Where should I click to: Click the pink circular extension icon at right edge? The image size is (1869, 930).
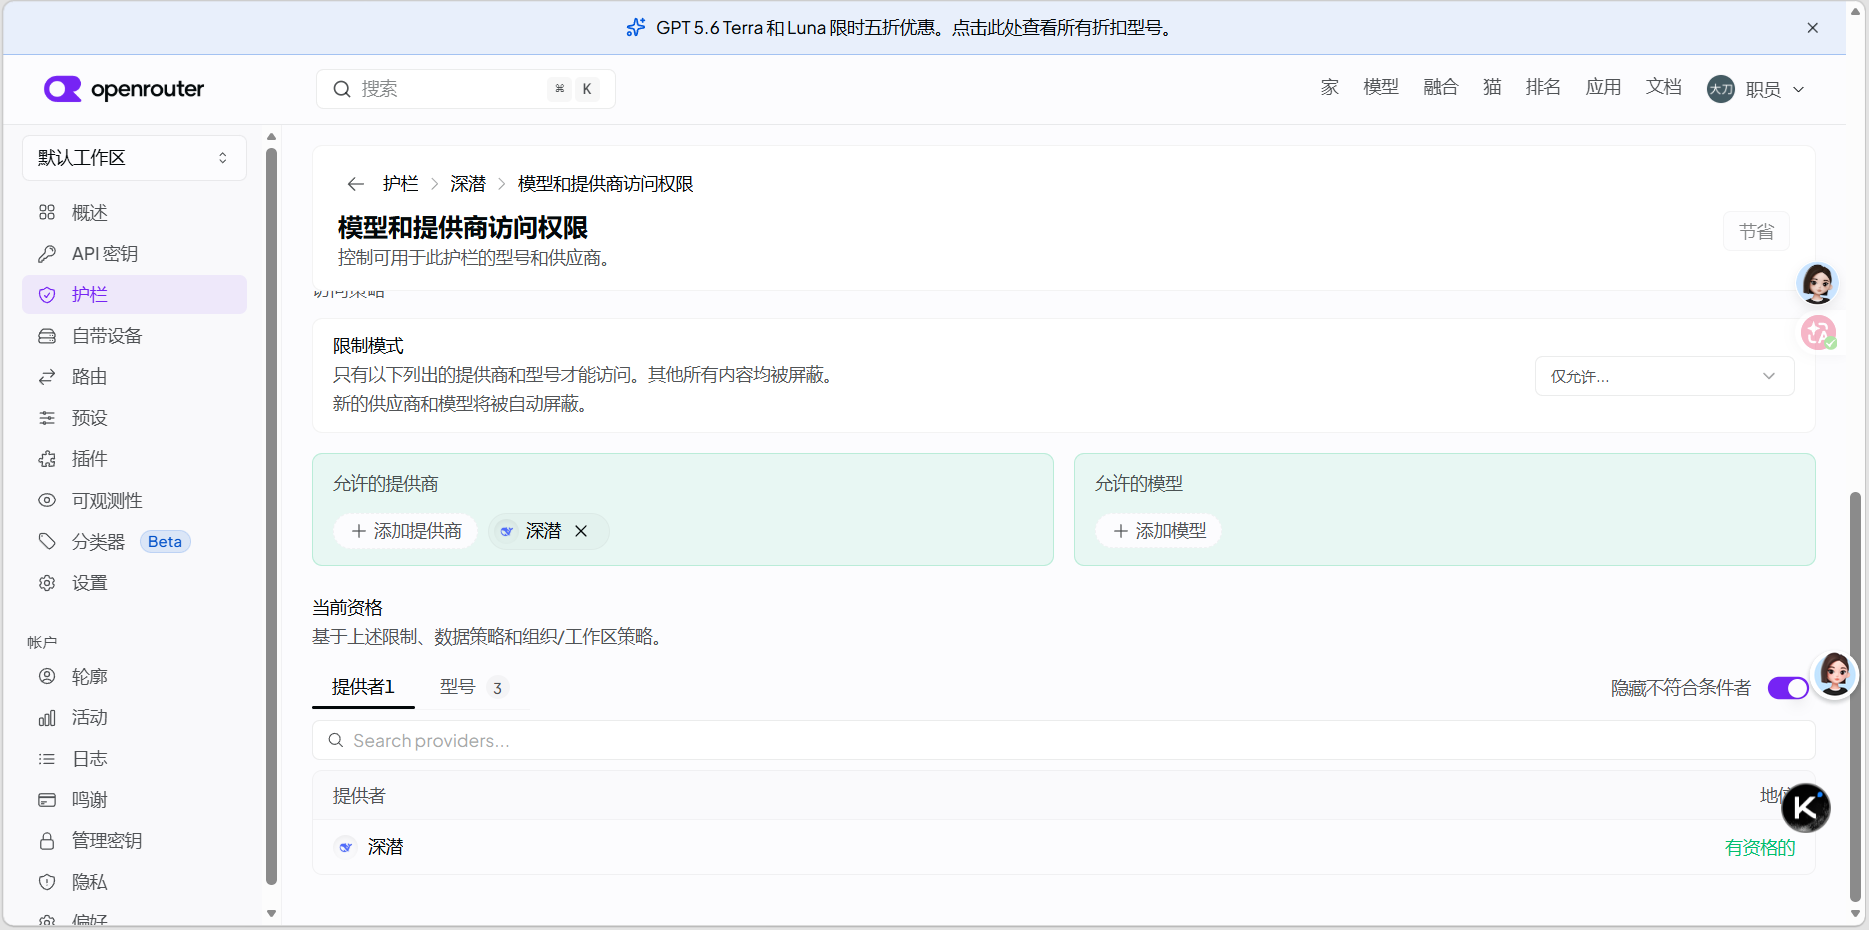point(1818,332)
